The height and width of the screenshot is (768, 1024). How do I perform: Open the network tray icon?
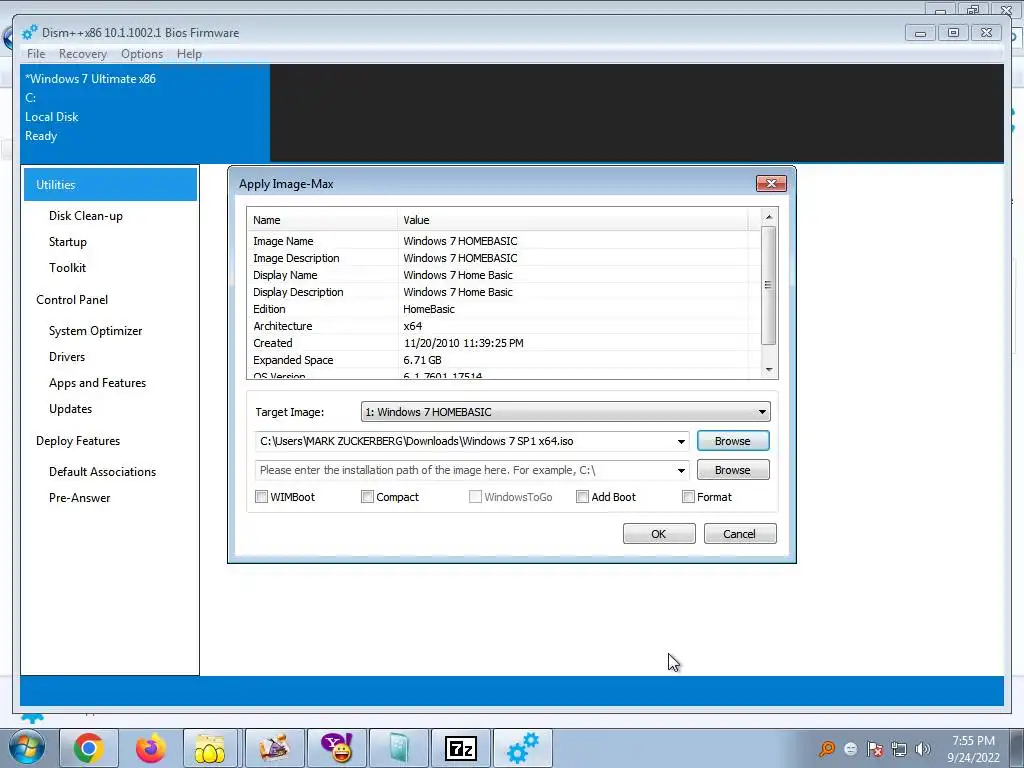[x=899, y=749]
